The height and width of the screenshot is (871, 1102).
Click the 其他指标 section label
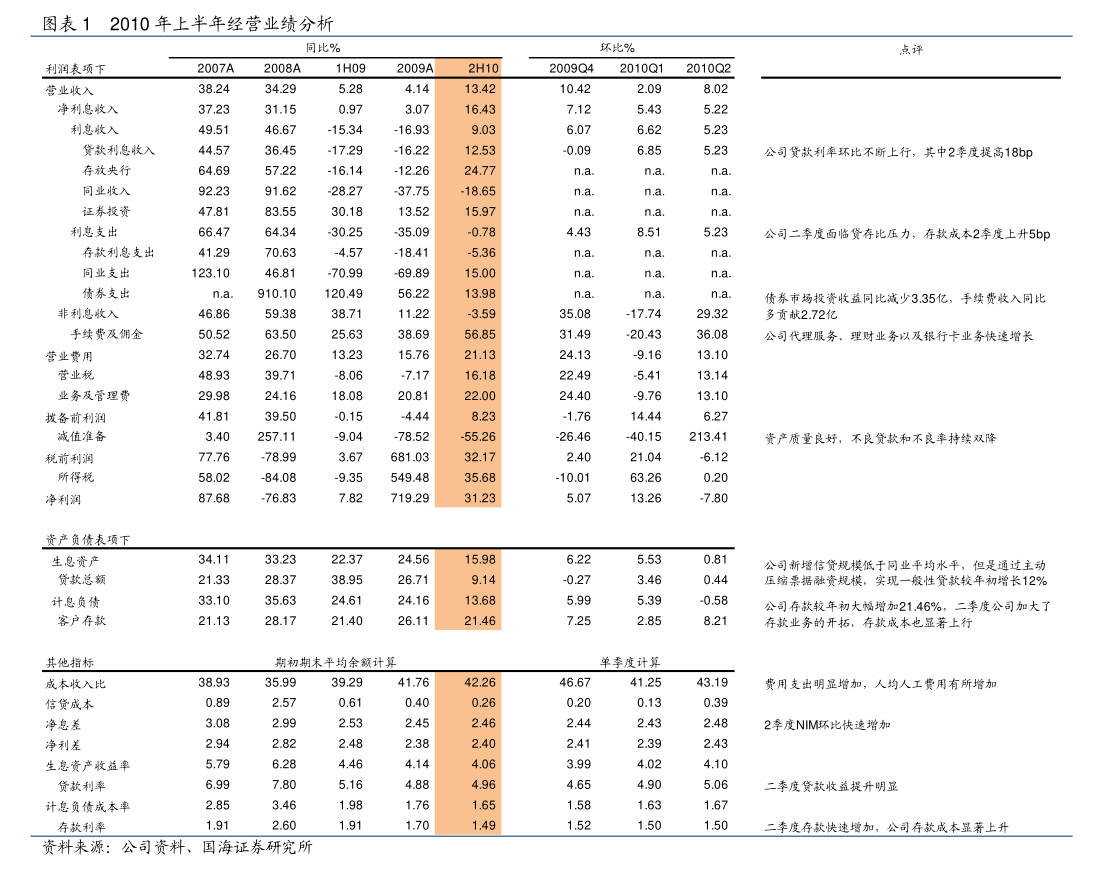coord(64,660)
